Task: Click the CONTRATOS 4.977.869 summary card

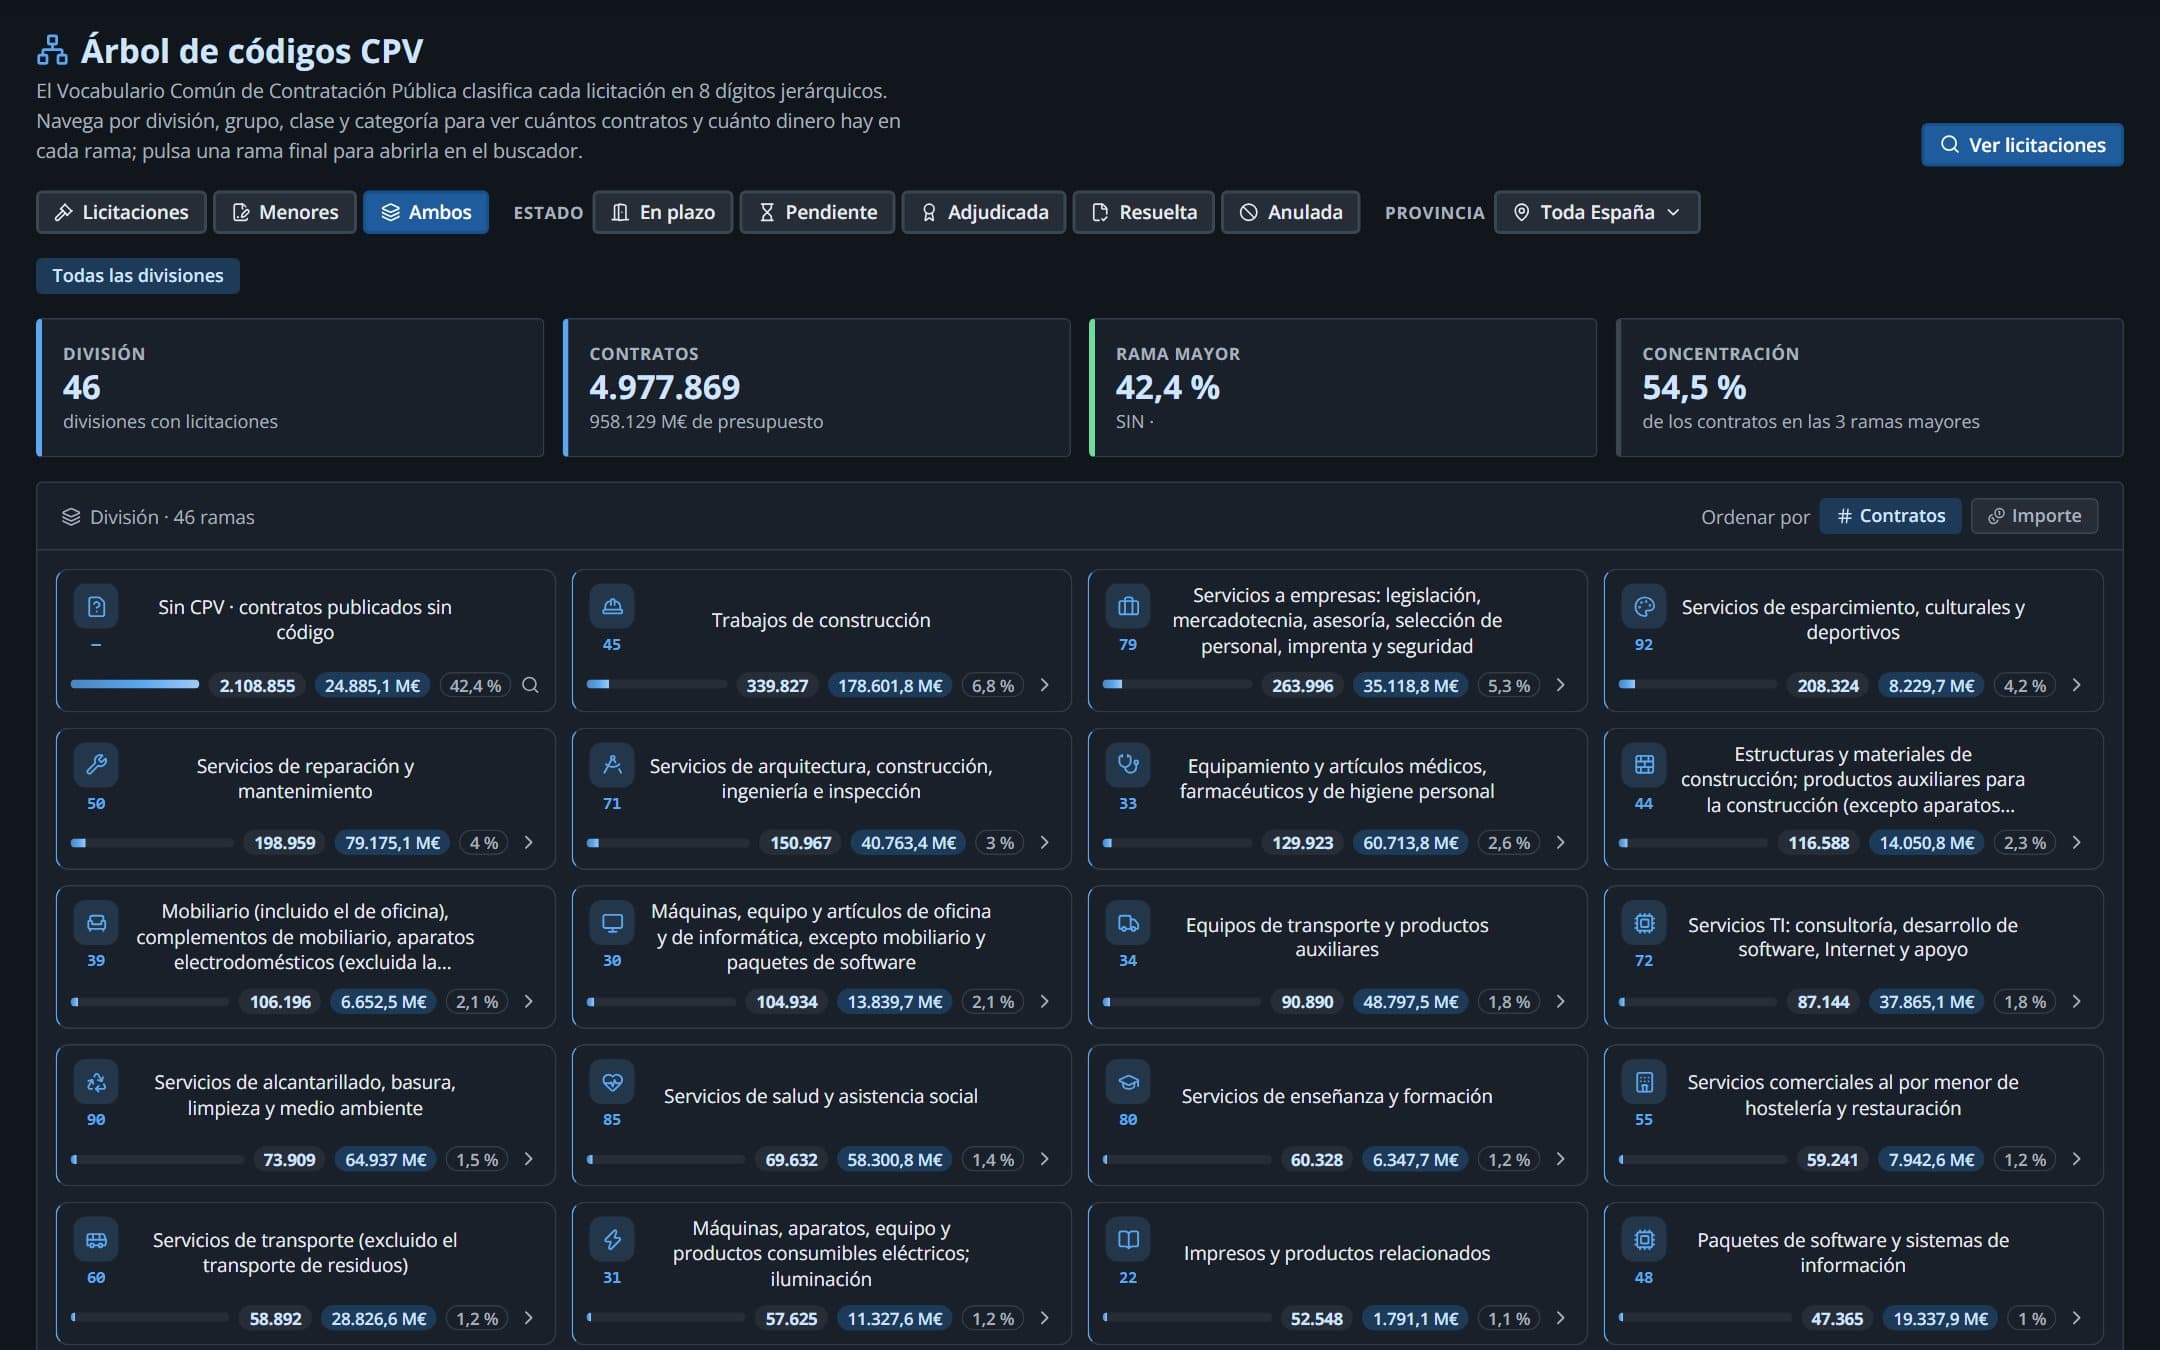Action: coord(817,388)
